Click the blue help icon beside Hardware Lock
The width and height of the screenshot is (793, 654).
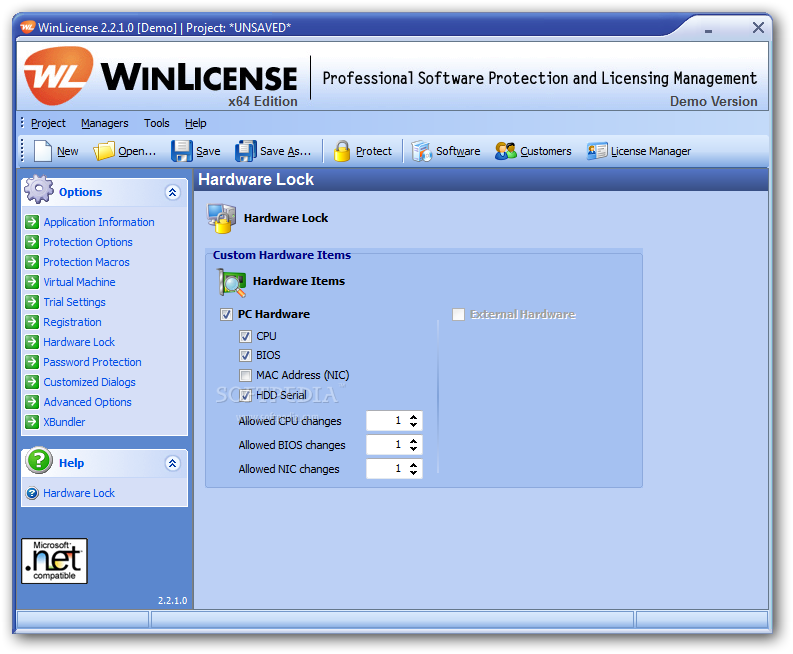32,493
